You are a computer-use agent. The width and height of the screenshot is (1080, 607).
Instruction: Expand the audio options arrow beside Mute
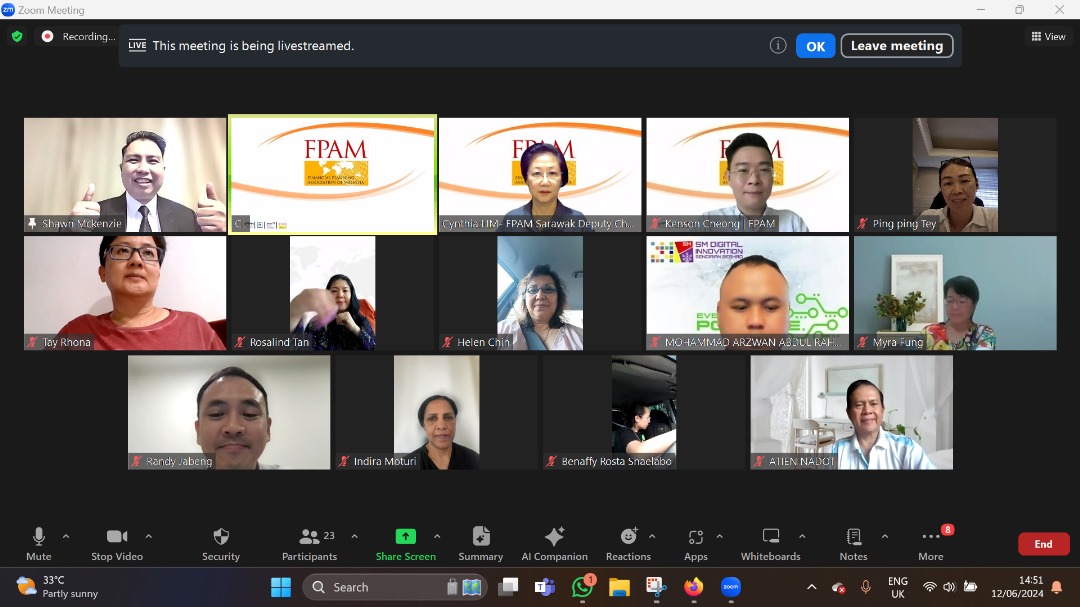[x=66, y=537]
